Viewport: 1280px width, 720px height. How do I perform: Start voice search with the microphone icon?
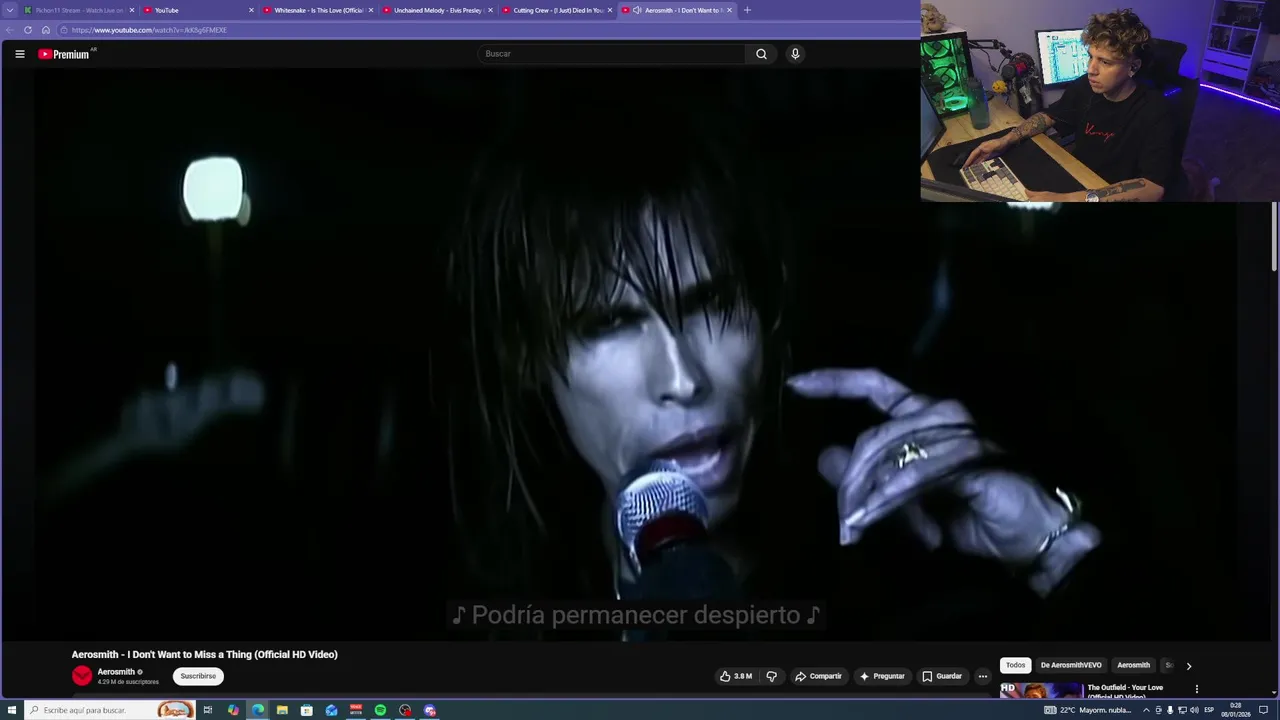tap(795, 54)
